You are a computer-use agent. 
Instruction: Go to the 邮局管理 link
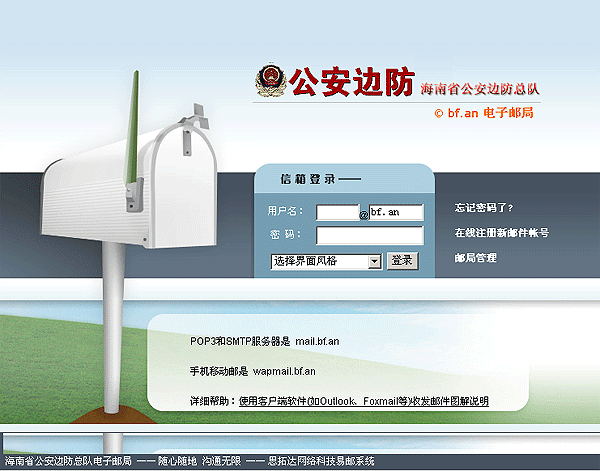click(475, 258)
